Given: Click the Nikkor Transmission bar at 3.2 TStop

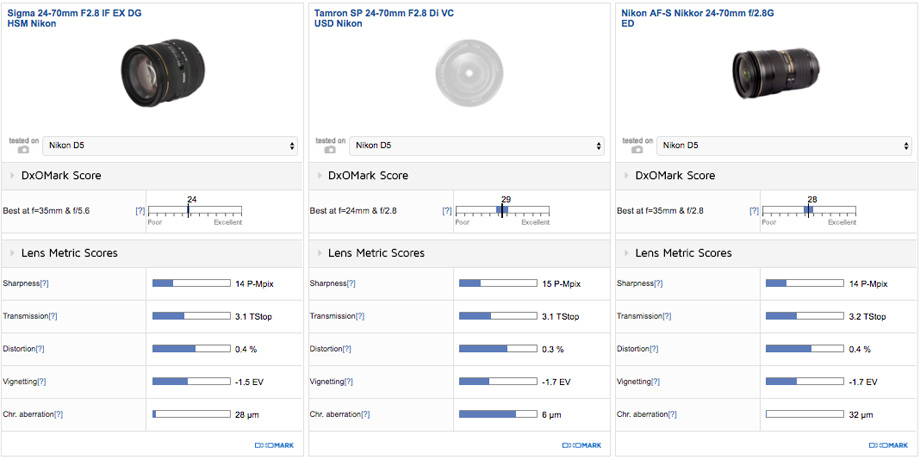Looking at the screenshot, I should (x=805, y=316).
